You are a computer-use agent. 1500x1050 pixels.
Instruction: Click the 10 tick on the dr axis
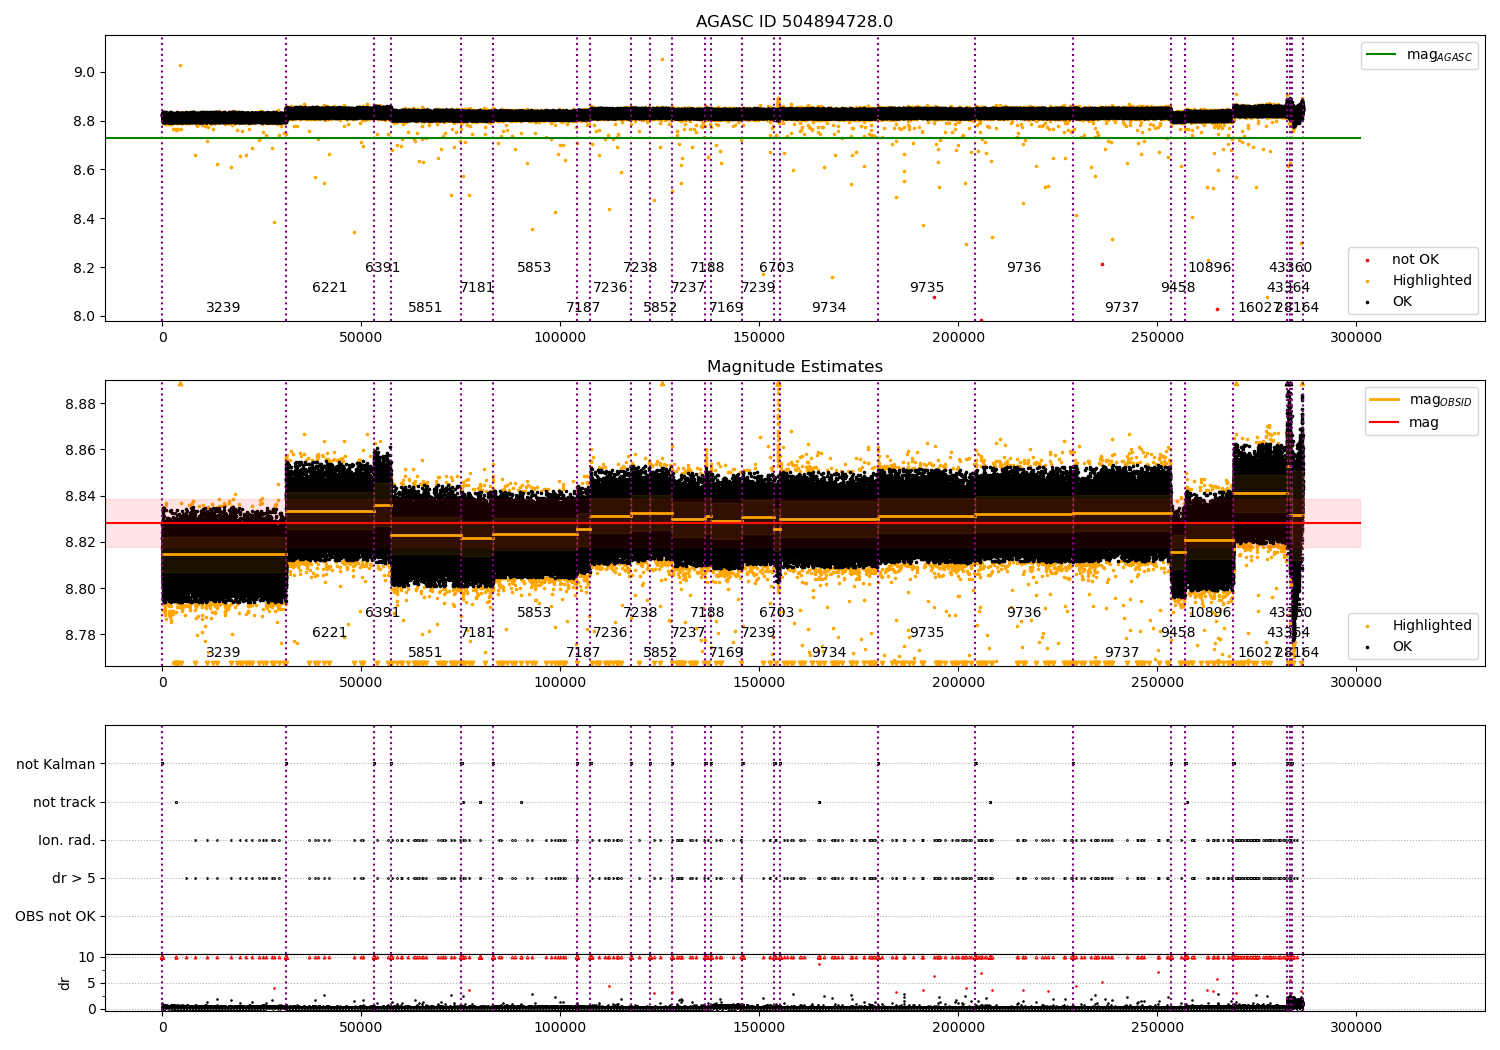click(x=87, y=958)
